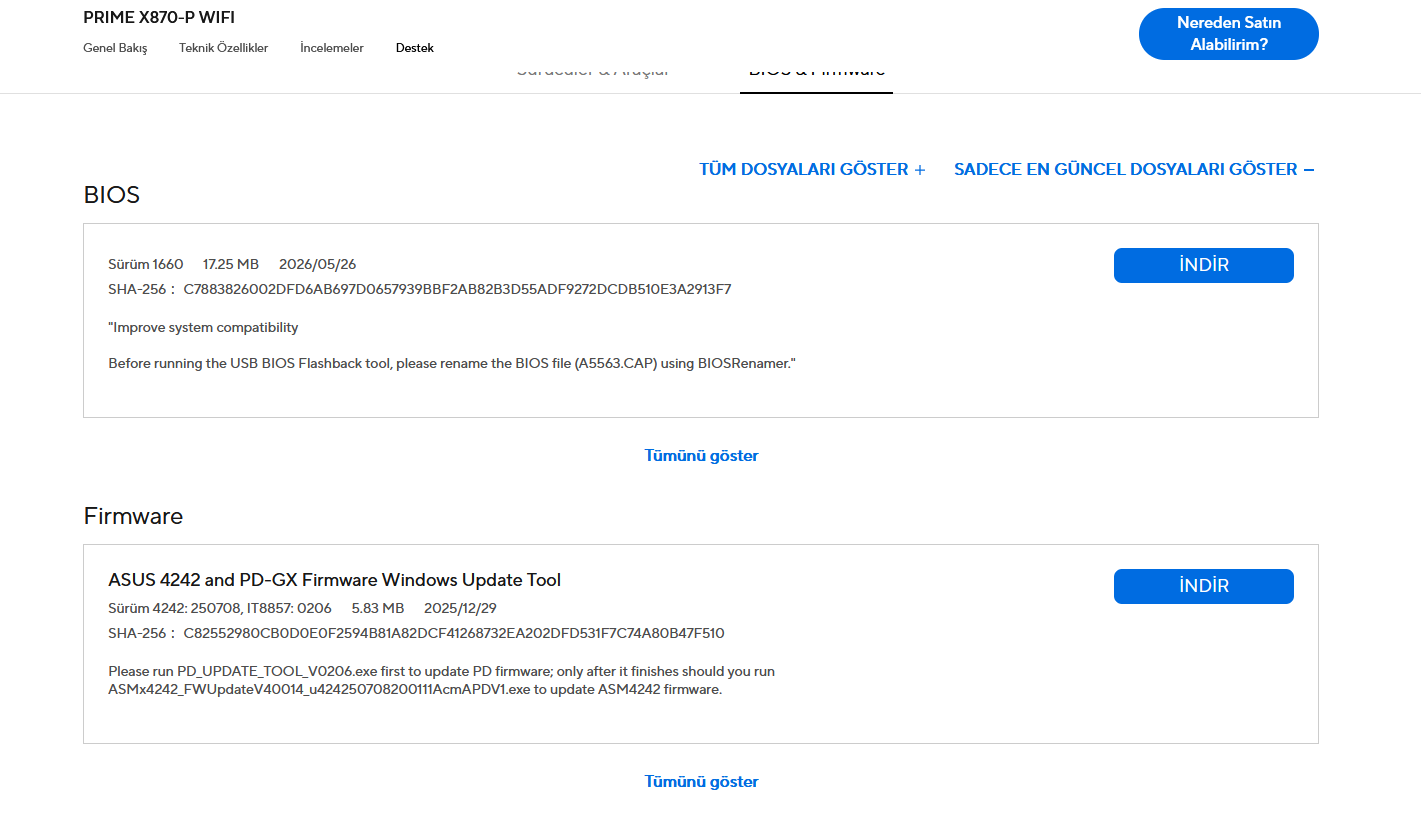
Task: Click the BIOS section heading
Action: tap(111, 195)
